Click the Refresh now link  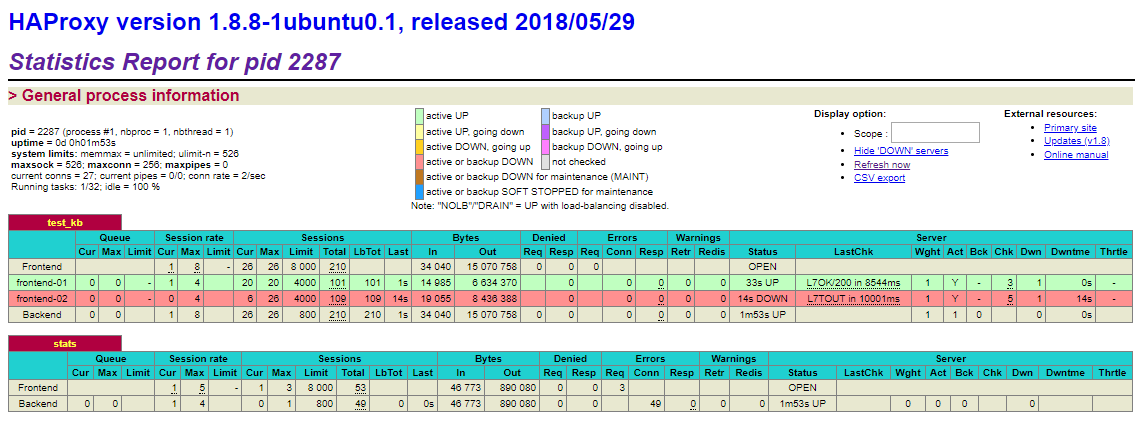(882, 165)
